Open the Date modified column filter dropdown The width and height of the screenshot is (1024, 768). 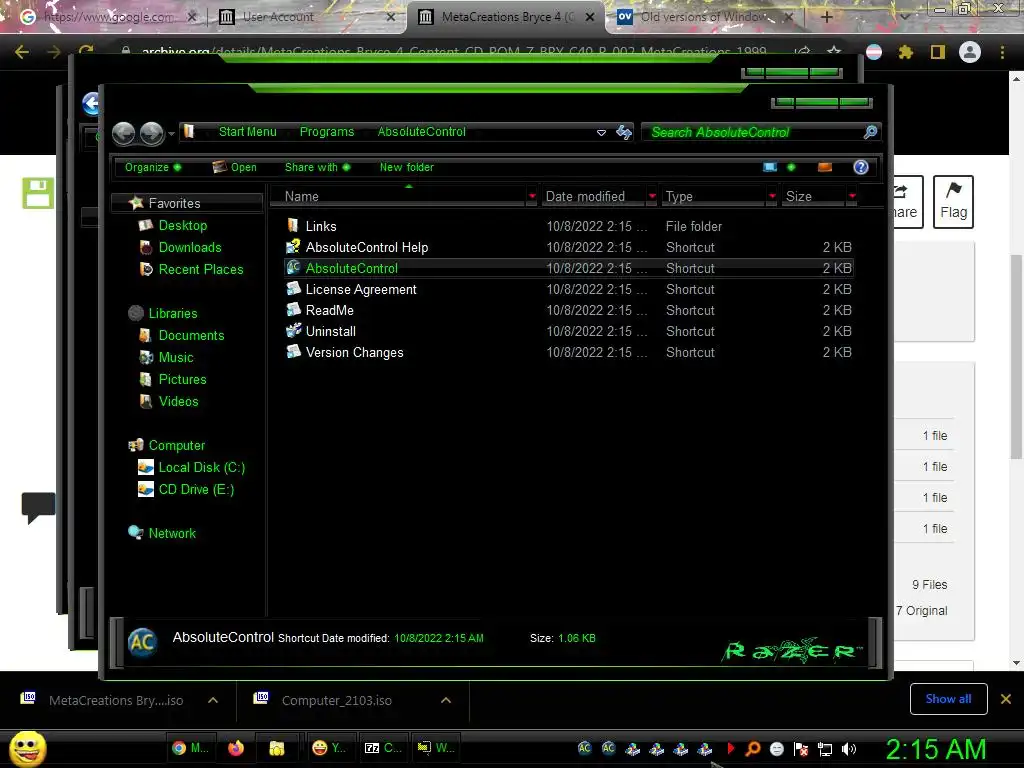[652, 197]
